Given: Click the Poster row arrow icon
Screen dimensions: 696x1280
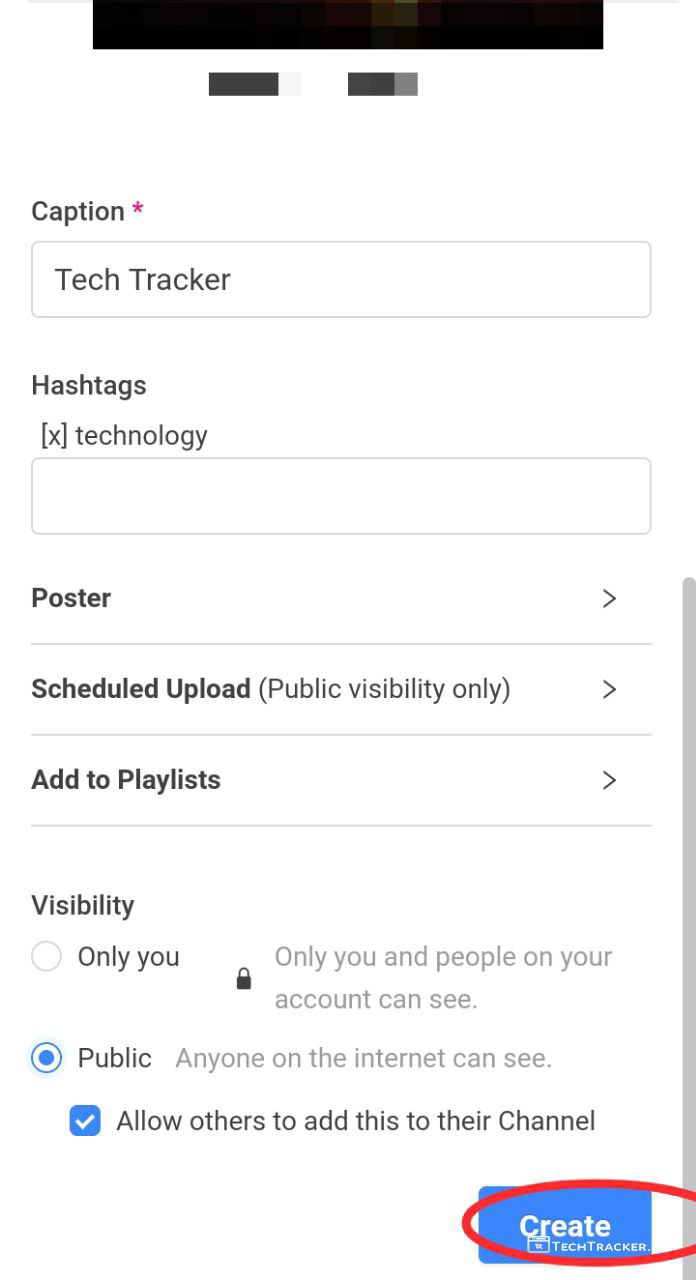Looking at the screenshot, I should coord(609,598).
